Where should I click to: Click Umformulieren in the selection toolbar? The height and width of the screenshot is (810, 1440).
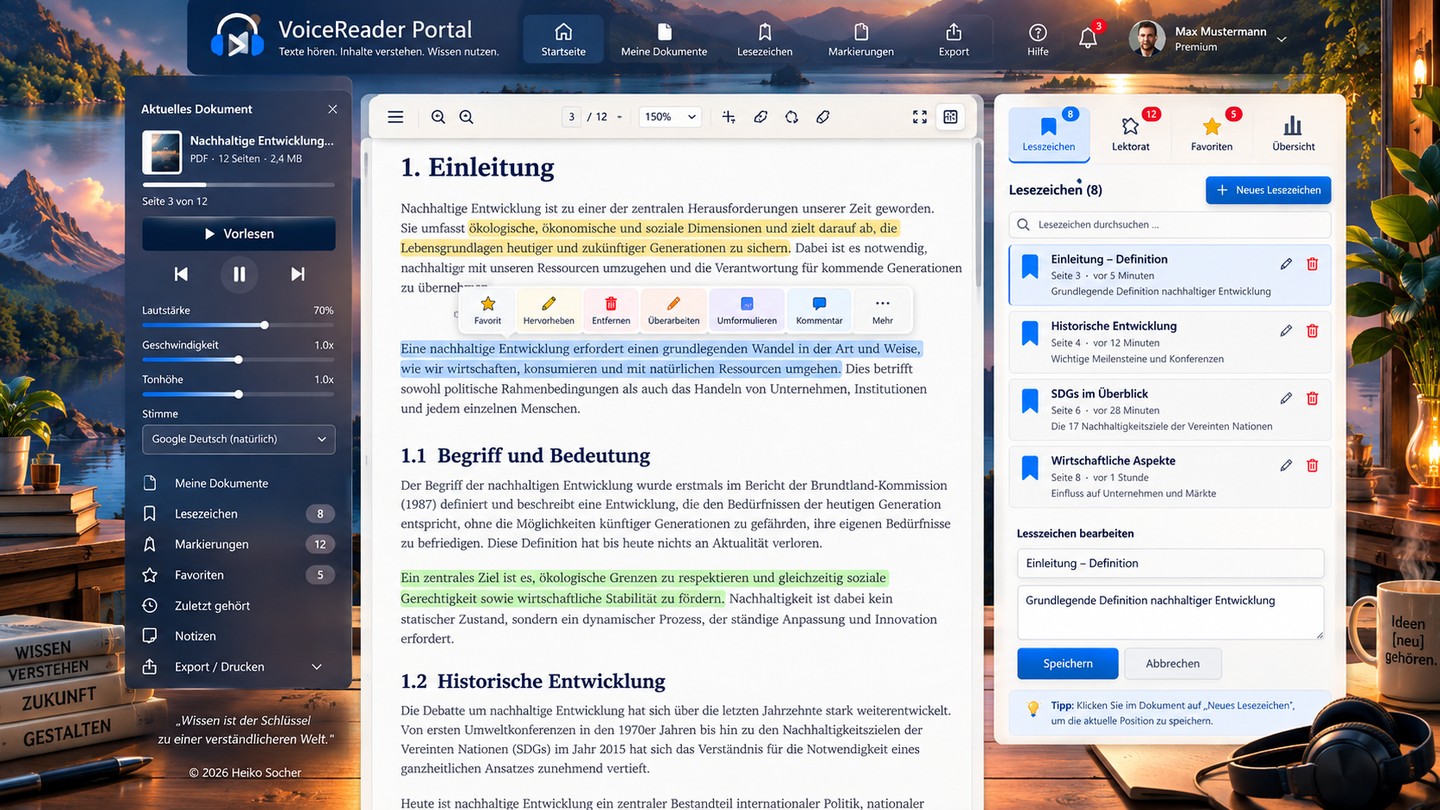747,310
